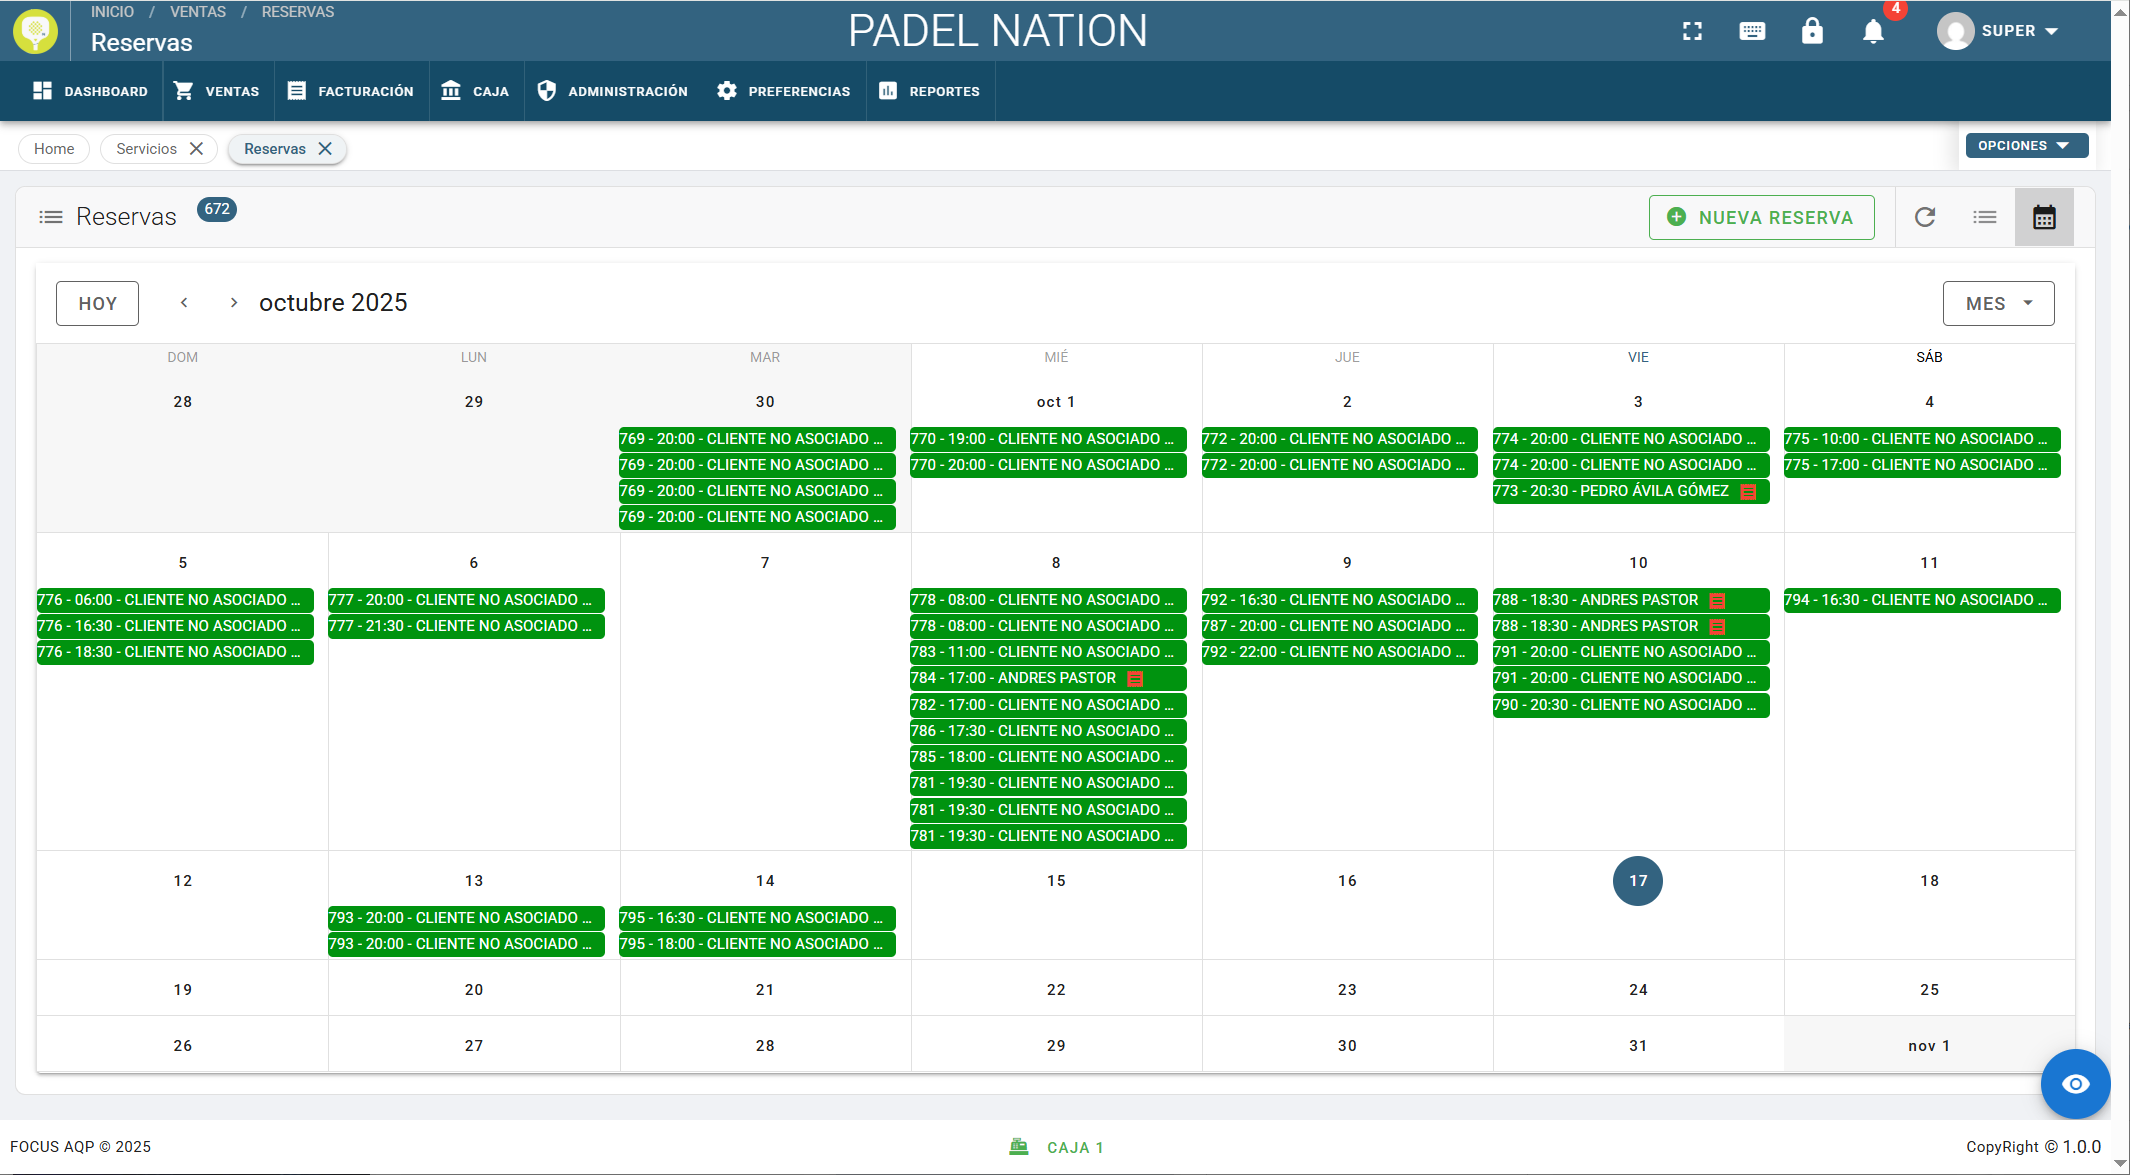Click the blue eye floating button
The width and height of the screenshot is (2130, 1175).
pyautogui.click(x=2075, y=1084)
